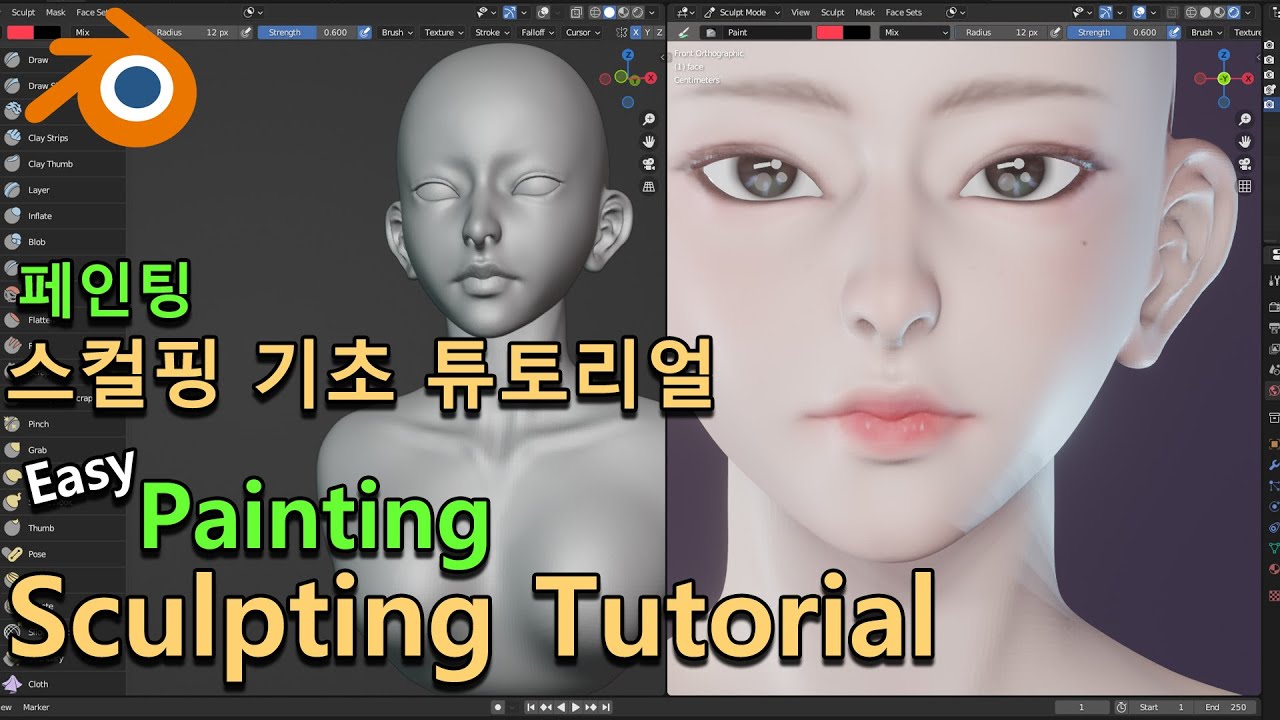The image size is (1280, 720).
Task: Open Sculpt menu in right viewport
Action: pos(832,12)
